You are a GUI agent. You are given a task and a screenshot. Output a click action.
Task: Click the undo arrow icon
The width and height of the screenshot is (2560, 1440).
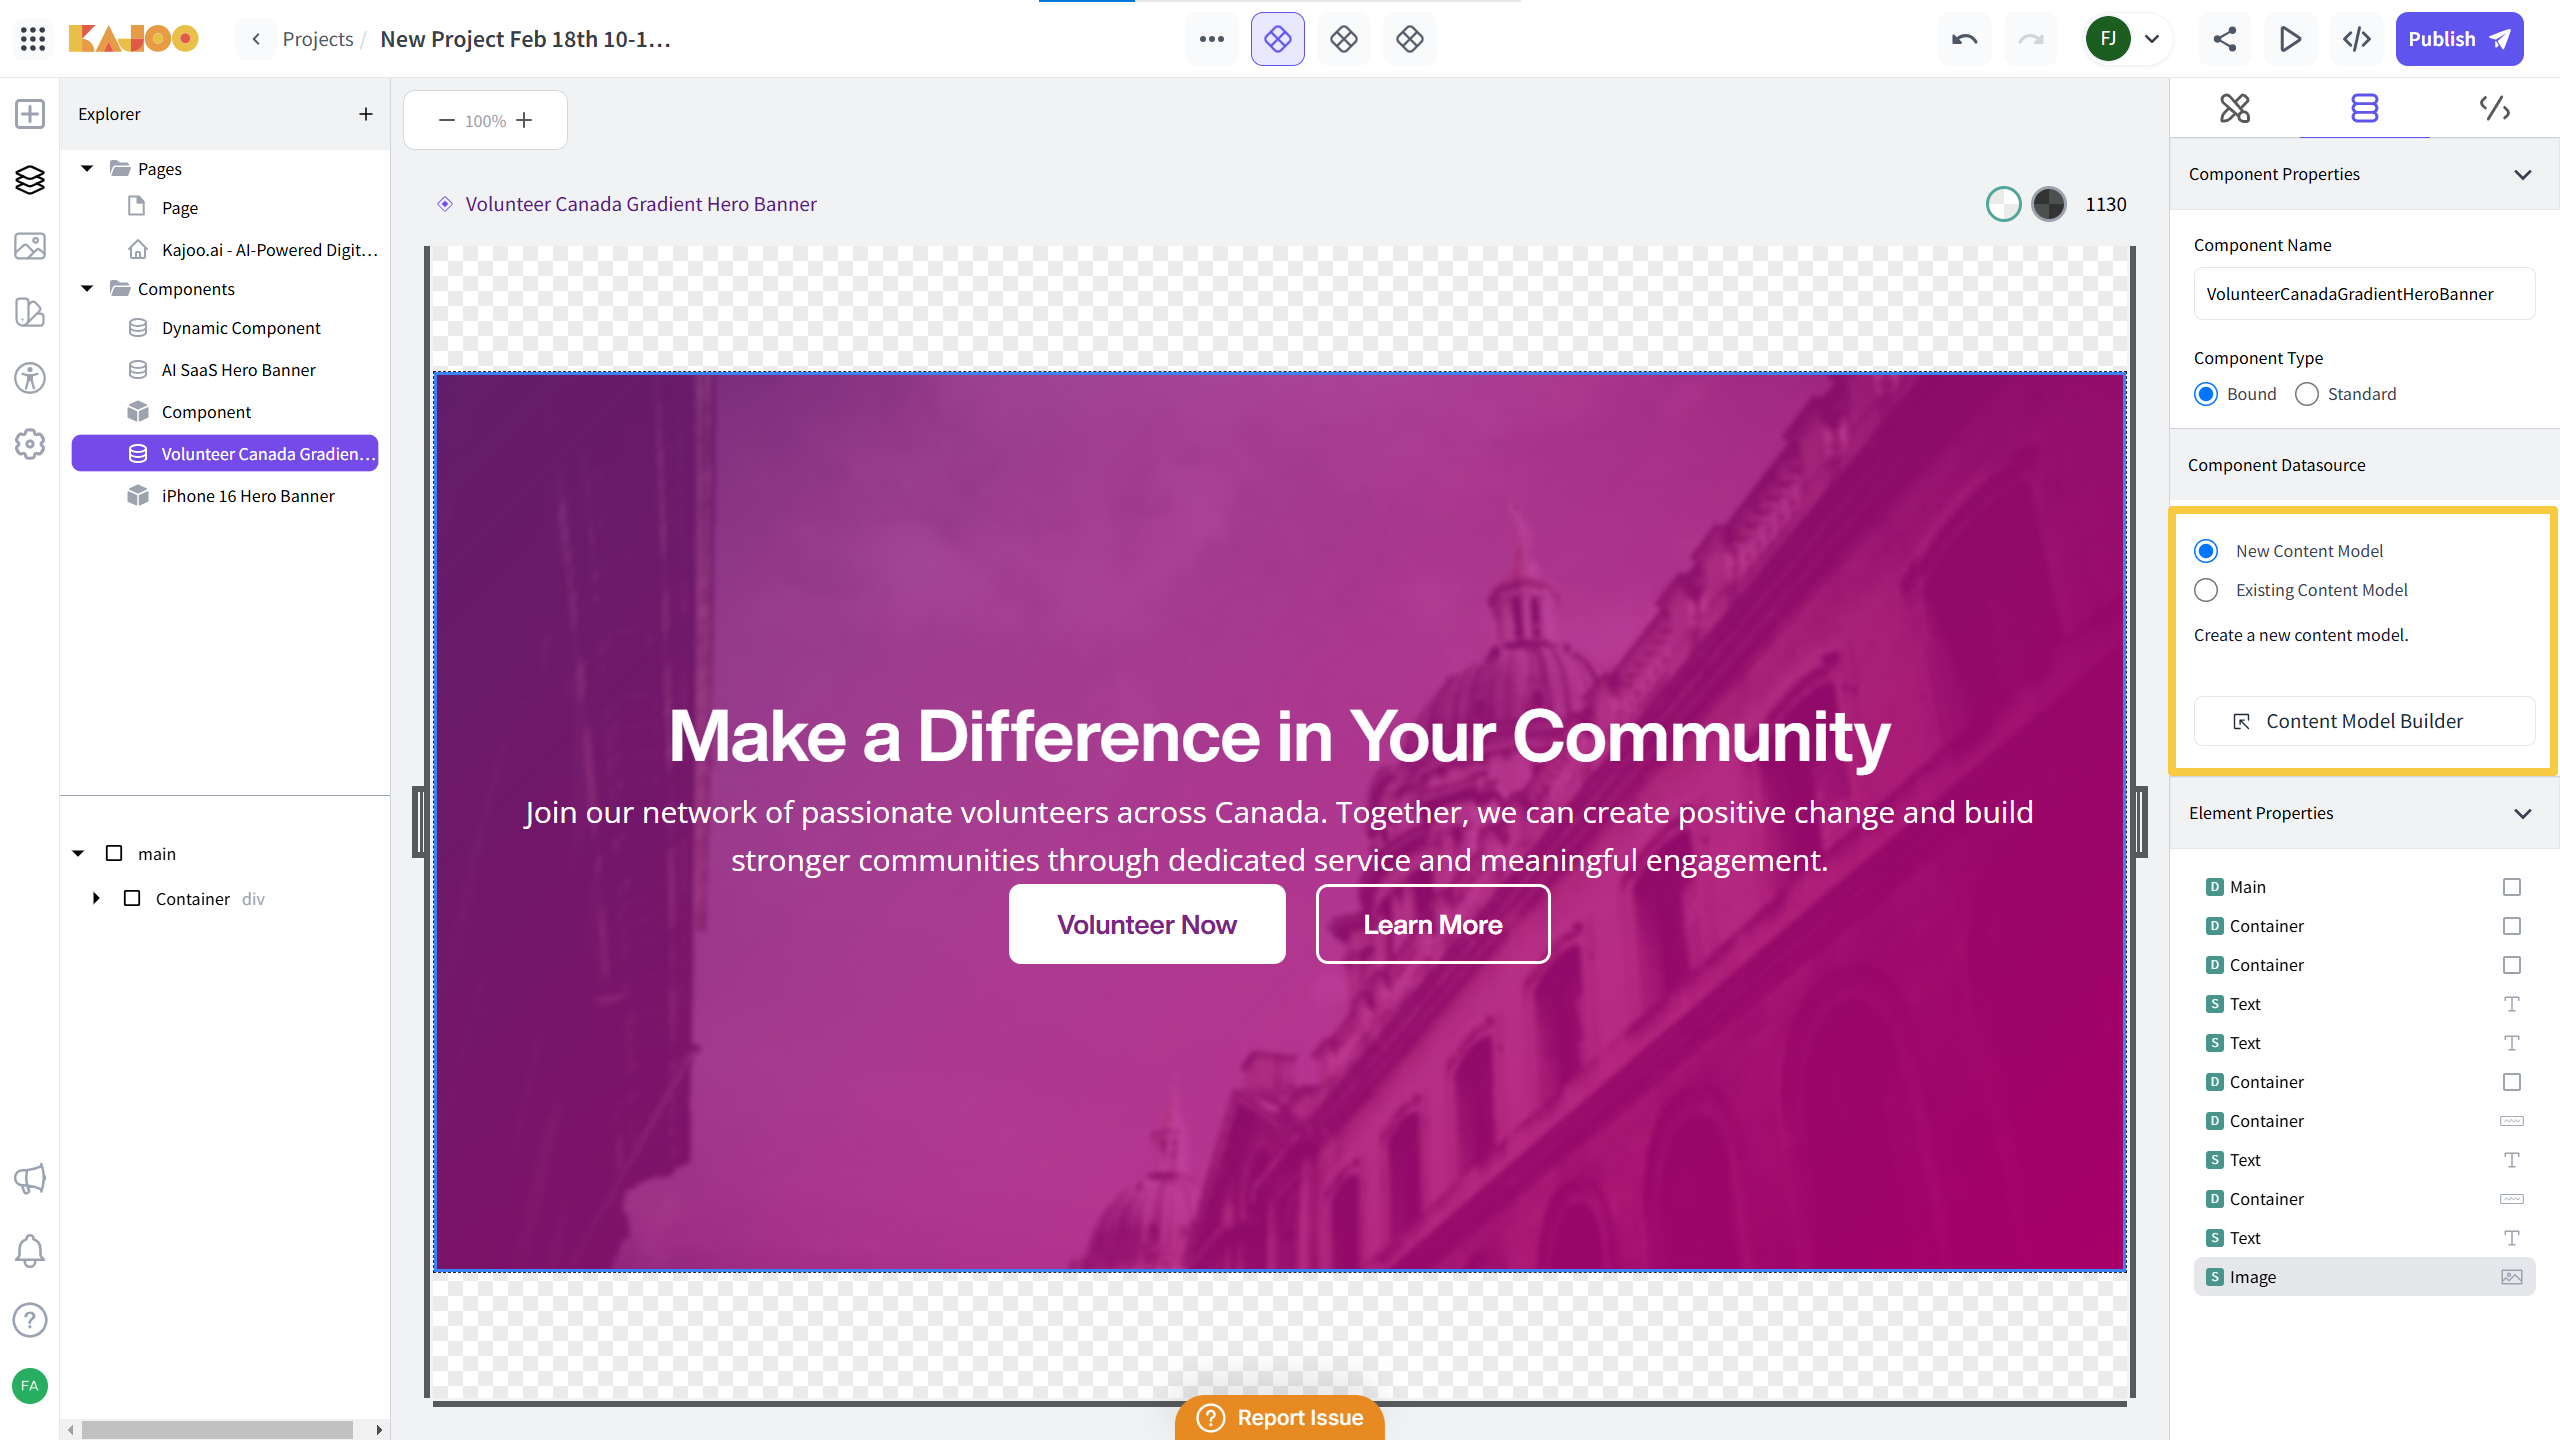[1964, 39]
